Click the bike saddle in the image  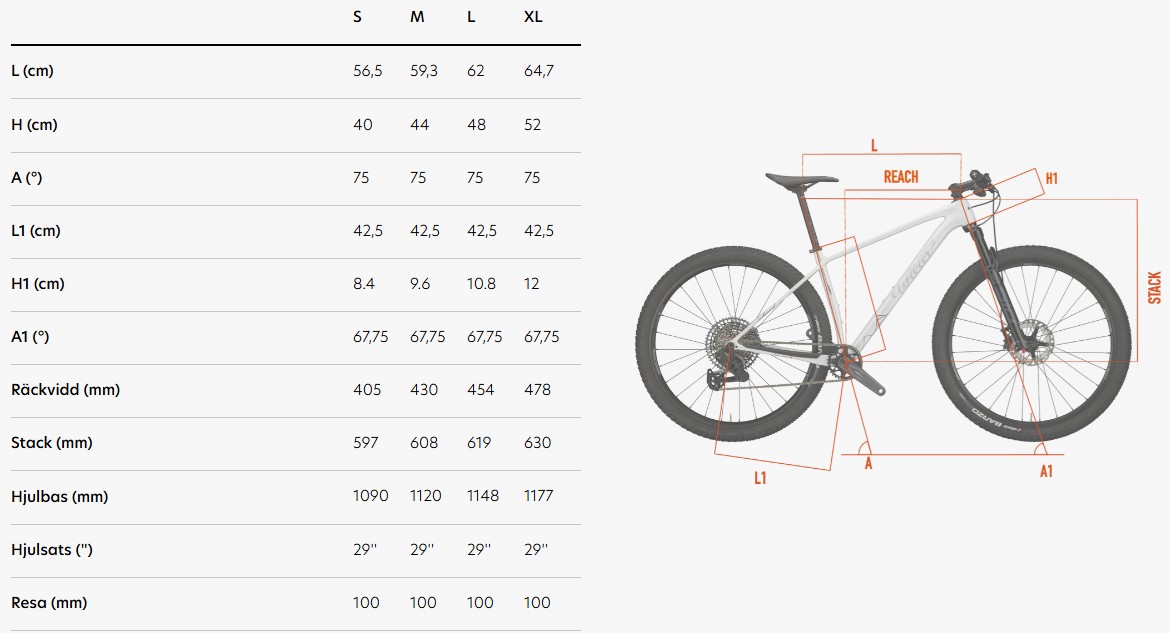(x=801, y=179)
